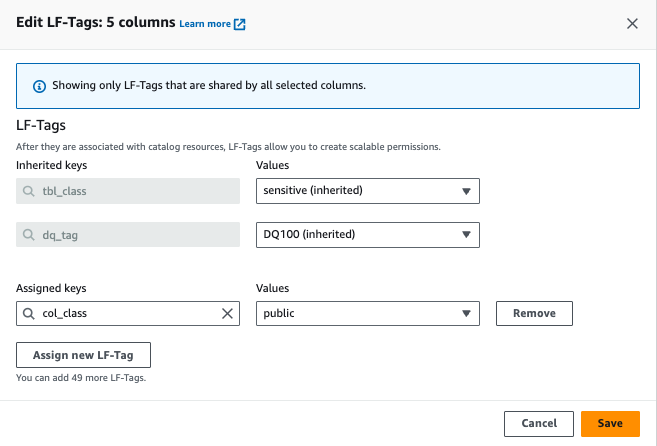Viewport: 657px width, 446px height.
Task: Save the LF-Tag changes
Action: pos(610,423)
